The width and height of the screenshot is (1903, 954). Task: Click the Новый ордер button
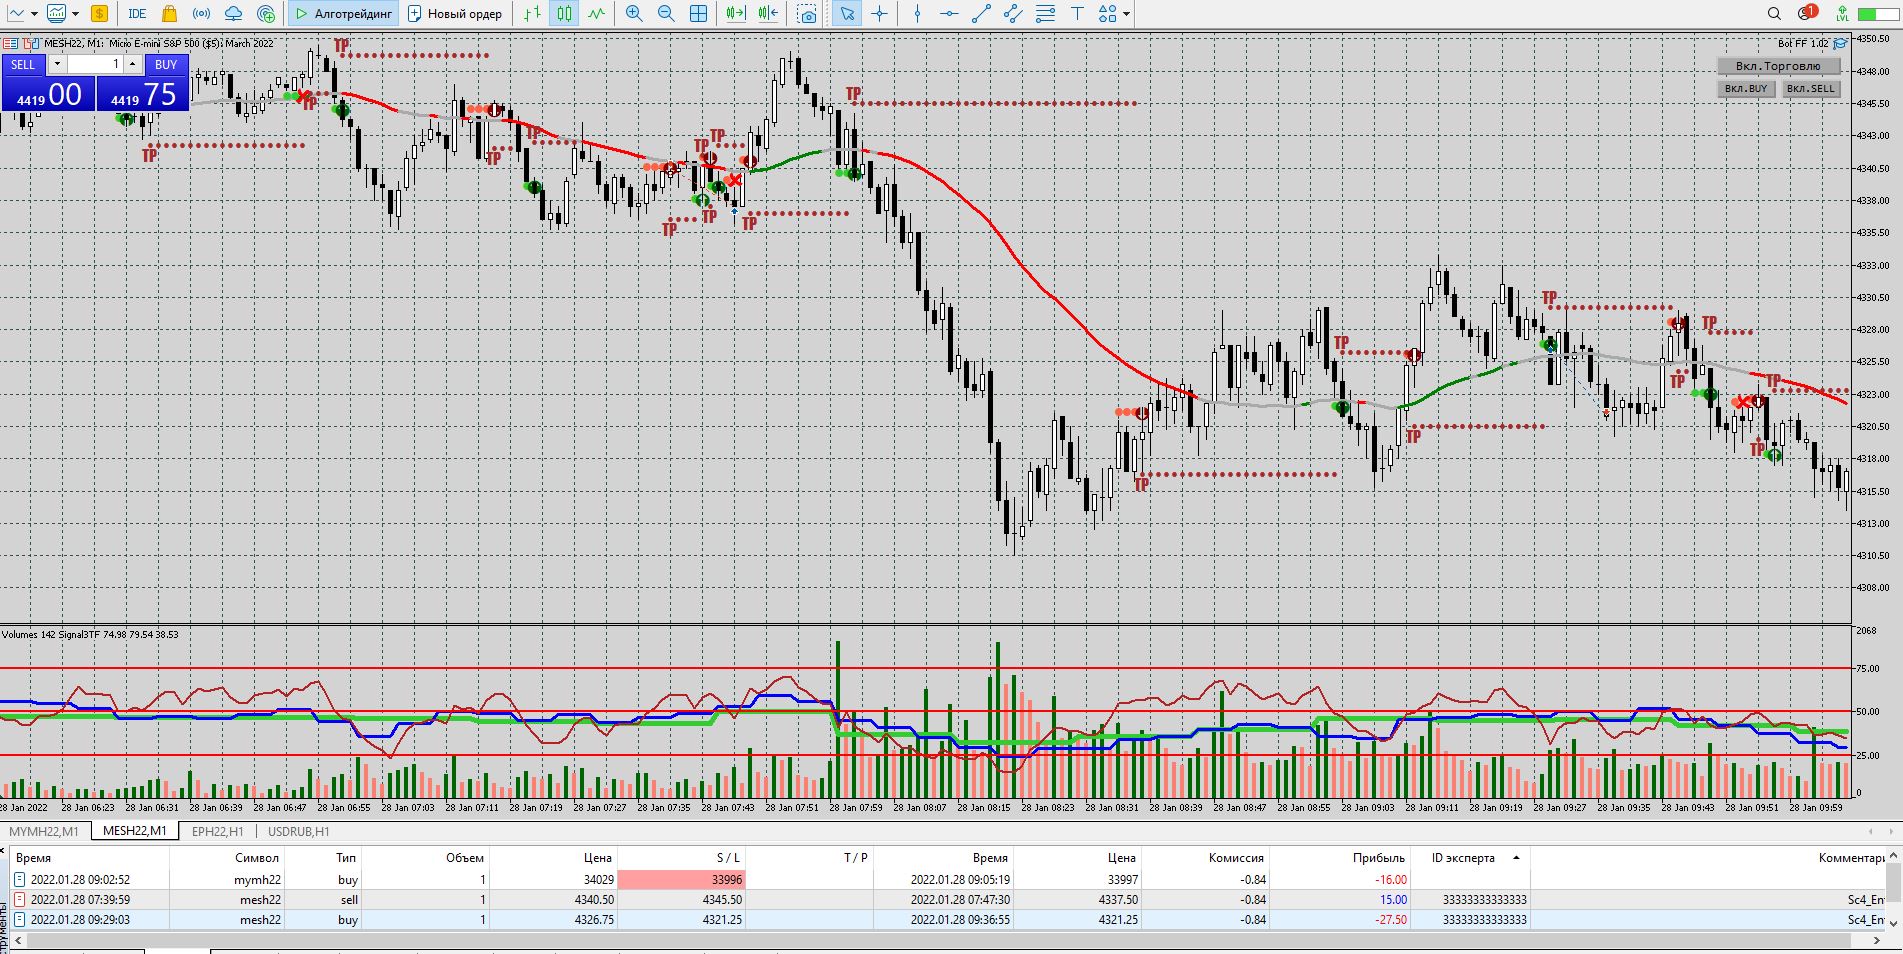(455, 14)
